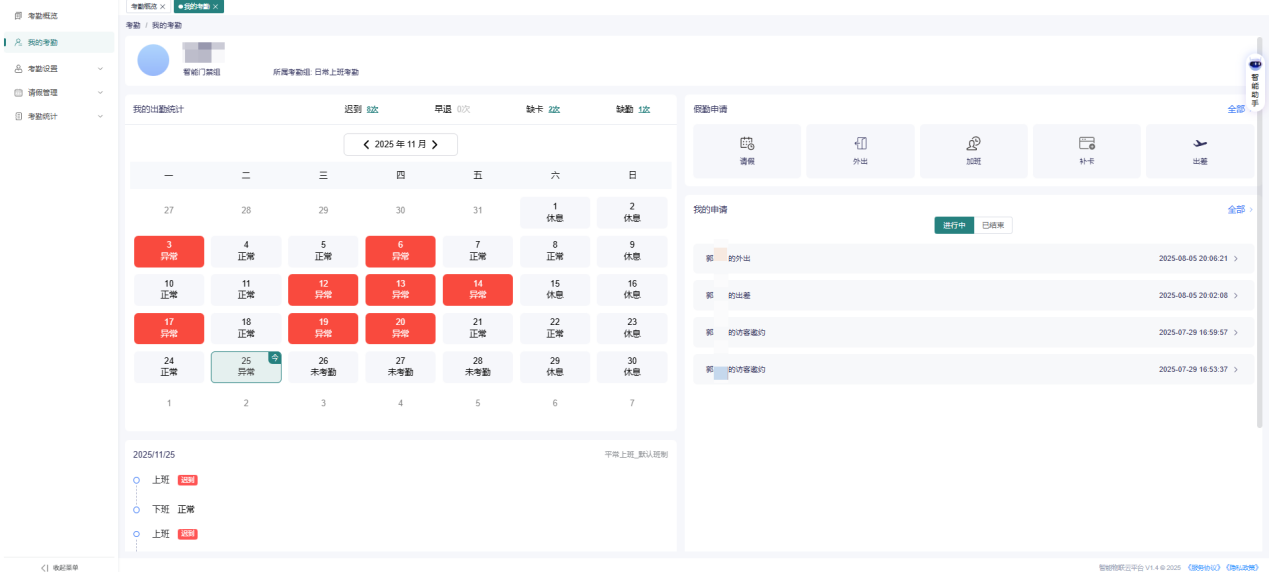Open the 外出 out-of-office request icon
Image resolution: width=1269 pixels, height=572 pixels.
click(861, 144)
